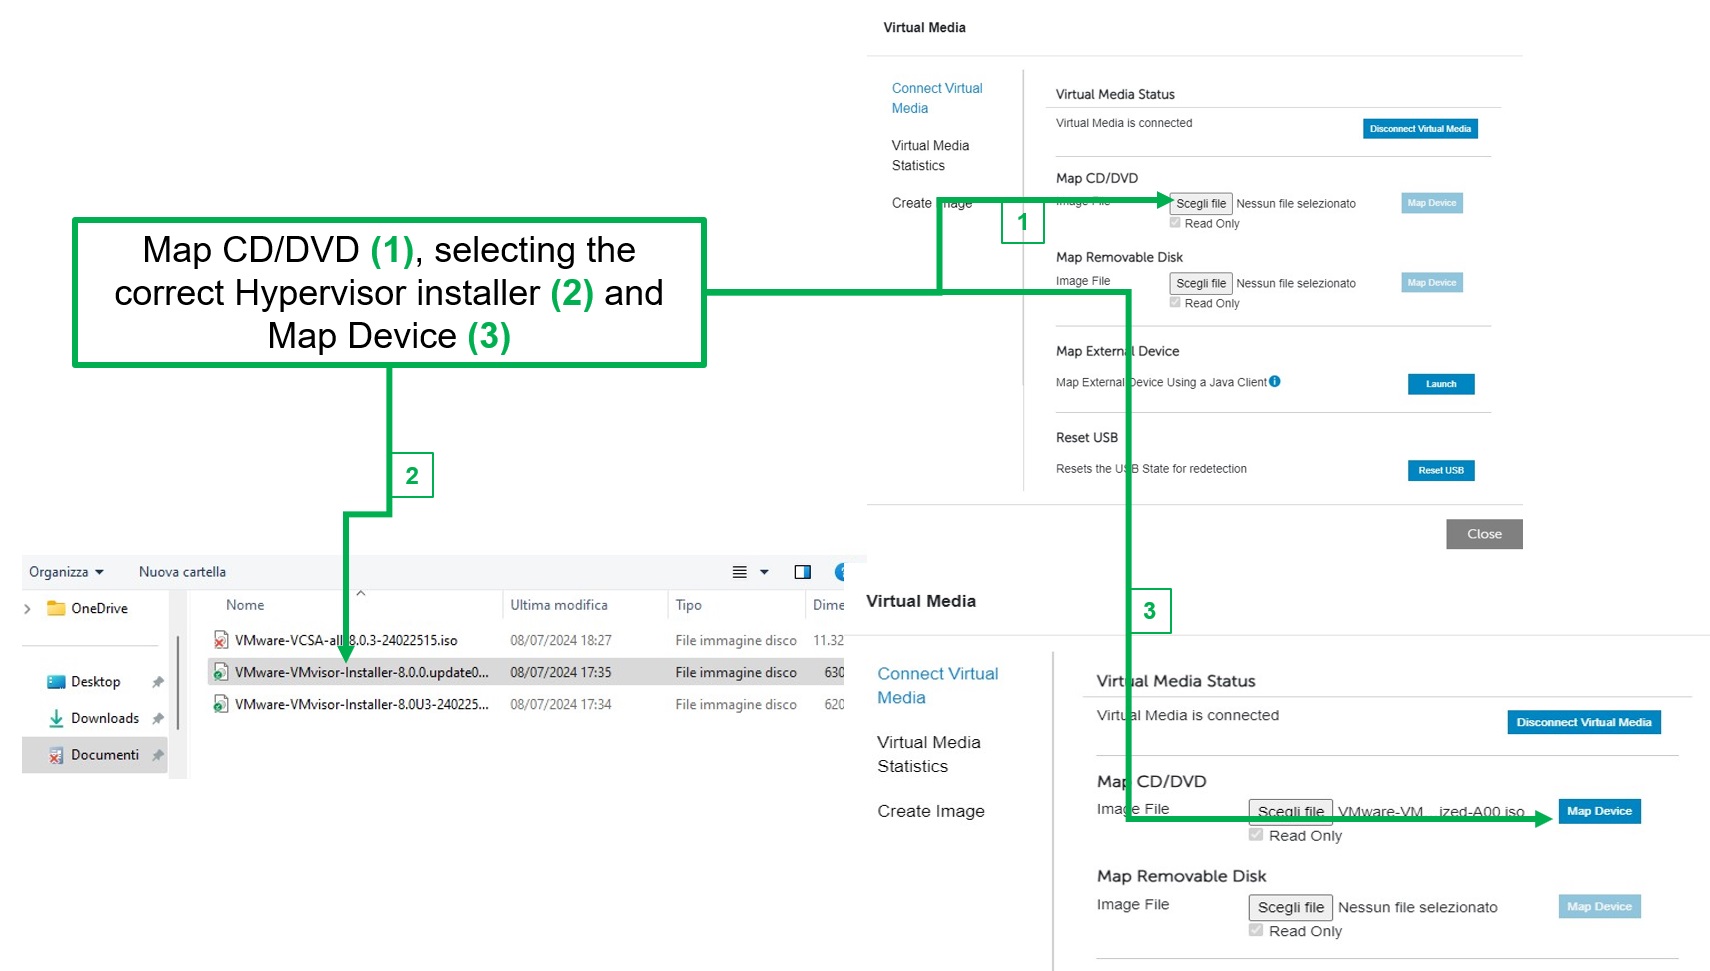Click date 08/07/2024 17:34 cell
The height and width of the screenshot is (971, 1710).
tap(561, 704)
